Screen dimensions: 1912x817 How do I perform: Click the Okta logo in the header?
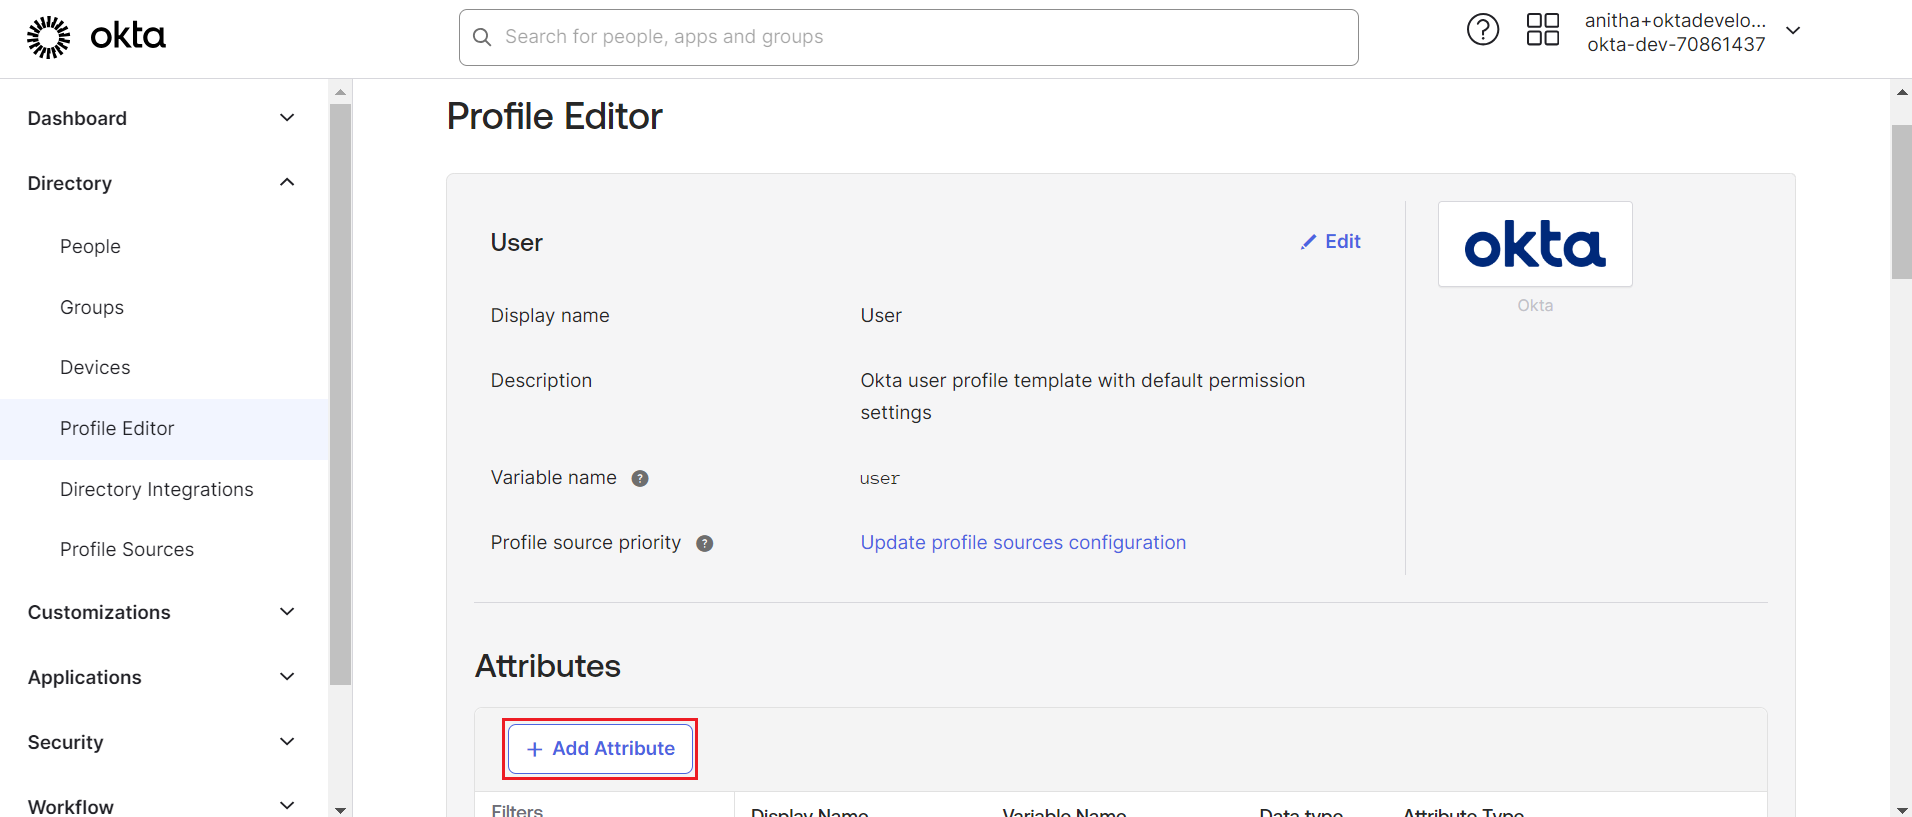[x=96, y=37]
